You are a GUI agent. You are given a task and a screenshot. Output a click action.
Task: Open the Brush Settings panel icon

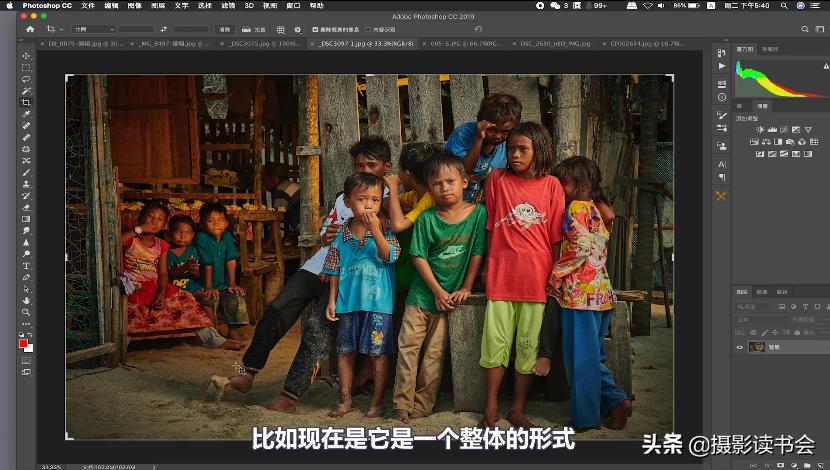[721, 115]
